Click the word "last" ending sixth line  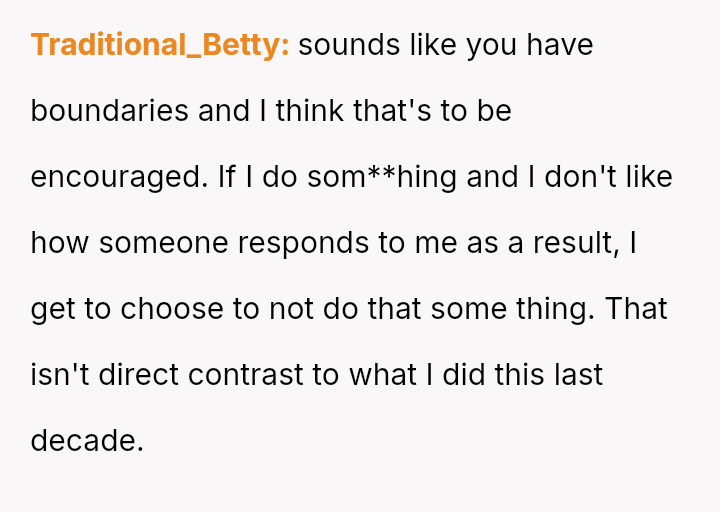(582, 375)
